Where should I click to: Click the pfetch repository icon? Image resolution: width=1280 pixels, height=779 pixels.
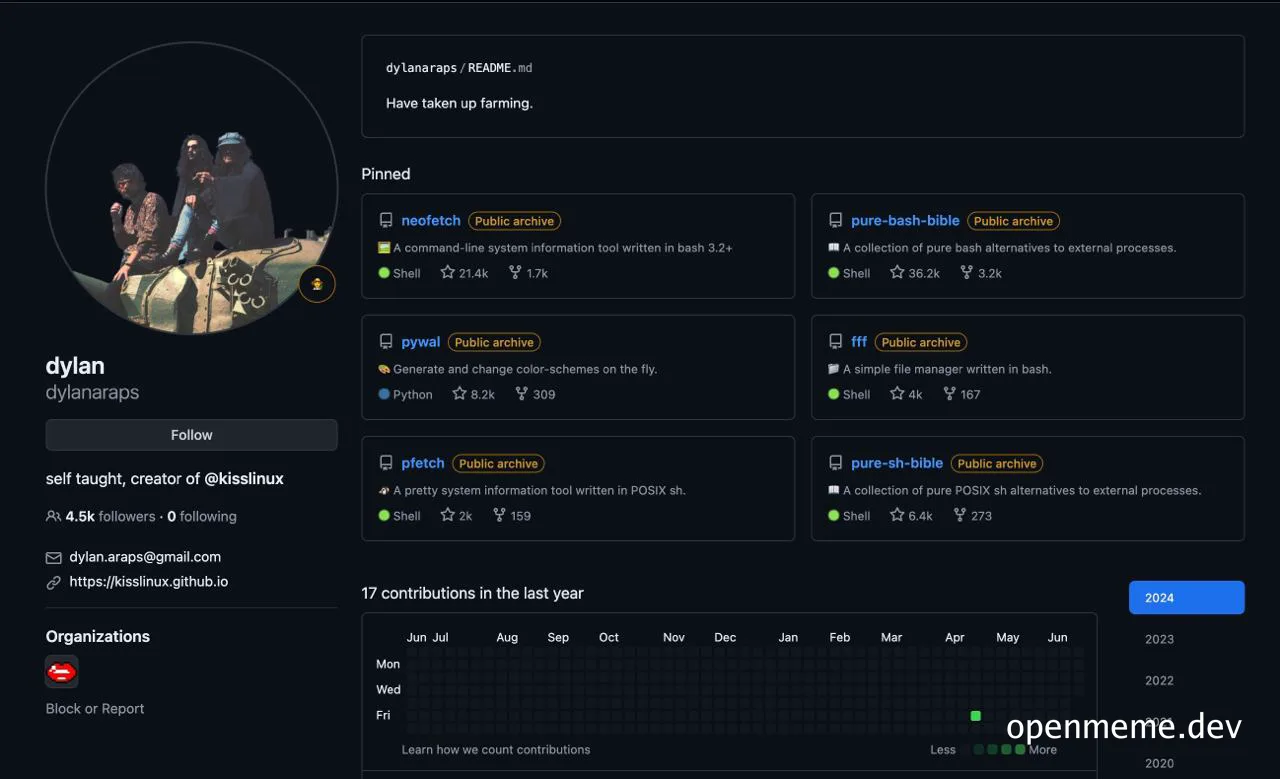click(x=386, y=463)
